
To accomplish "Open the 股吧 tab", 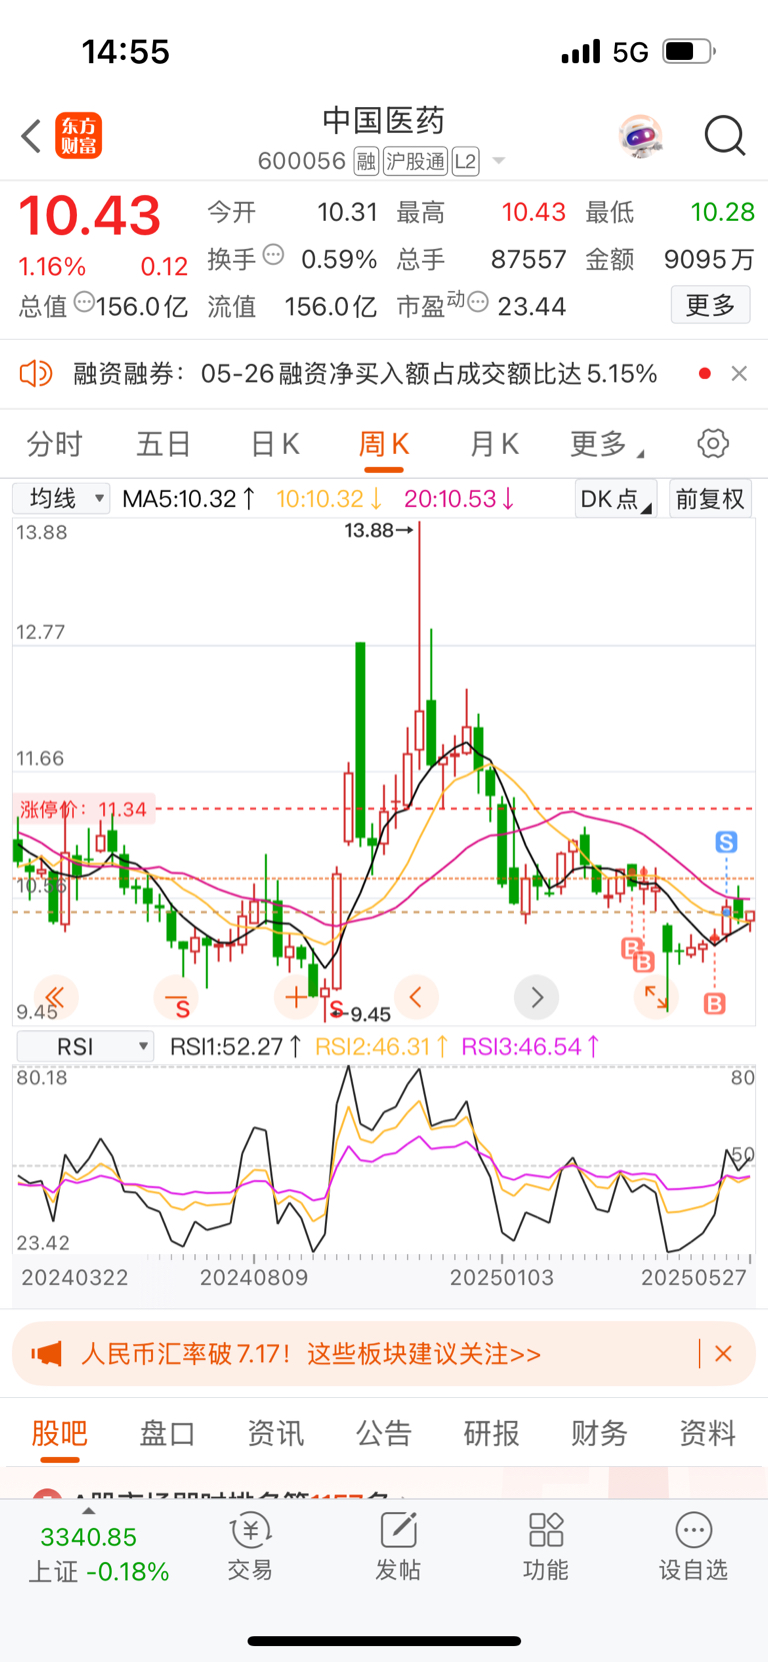I will (x=59, y=1433).
